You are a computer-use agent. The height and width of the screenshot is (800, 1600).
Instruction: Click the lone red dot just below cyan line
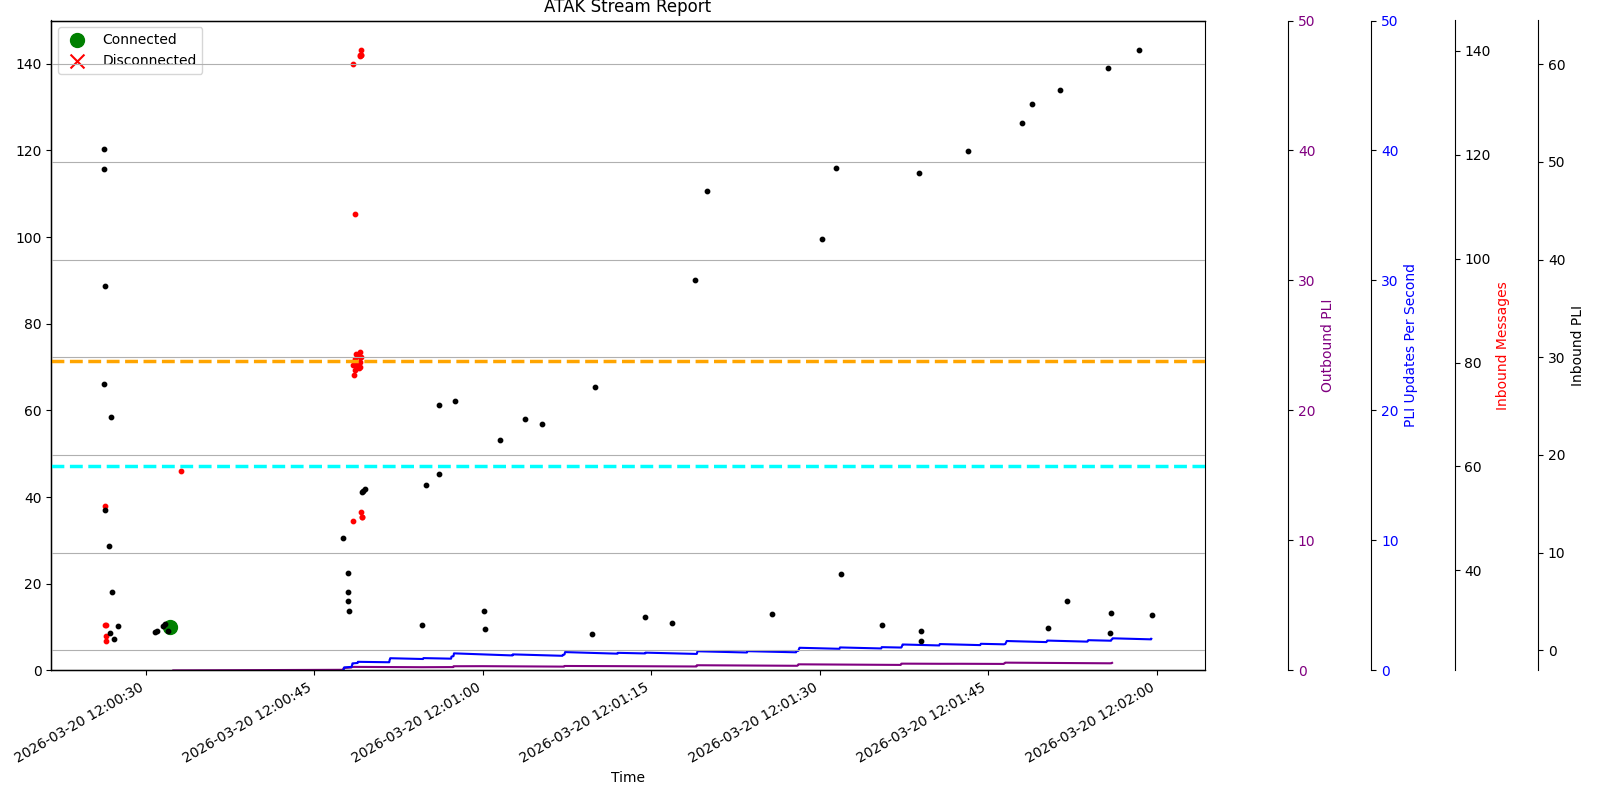pyautogui.click(x=181, y=471)
